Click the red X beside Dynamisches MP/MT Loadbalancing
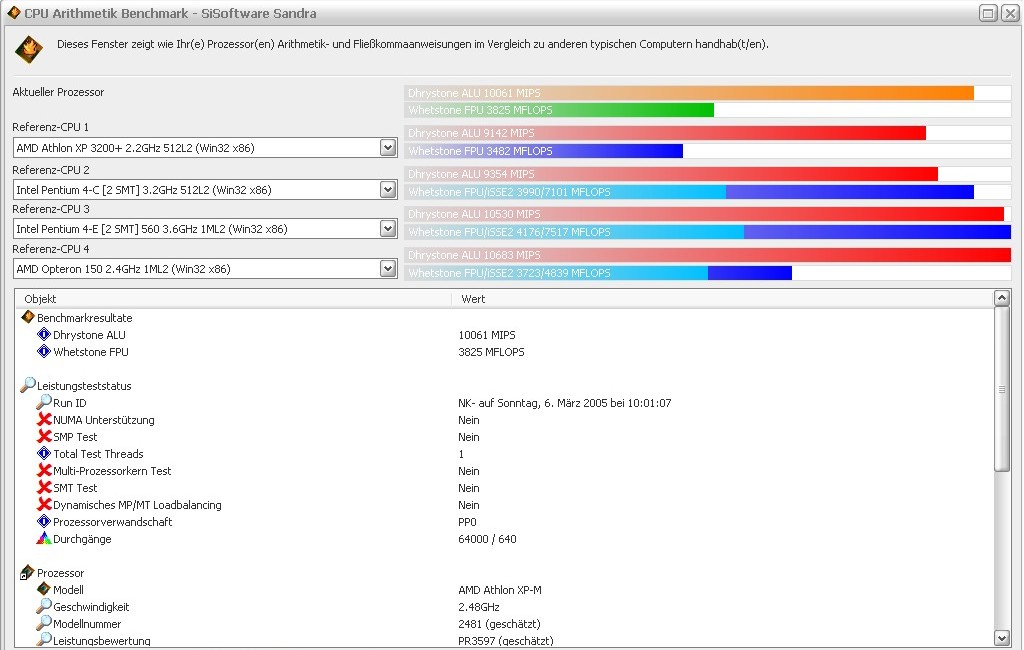The height and width of the screenshot is (650, 1024). tap(44, 504)
